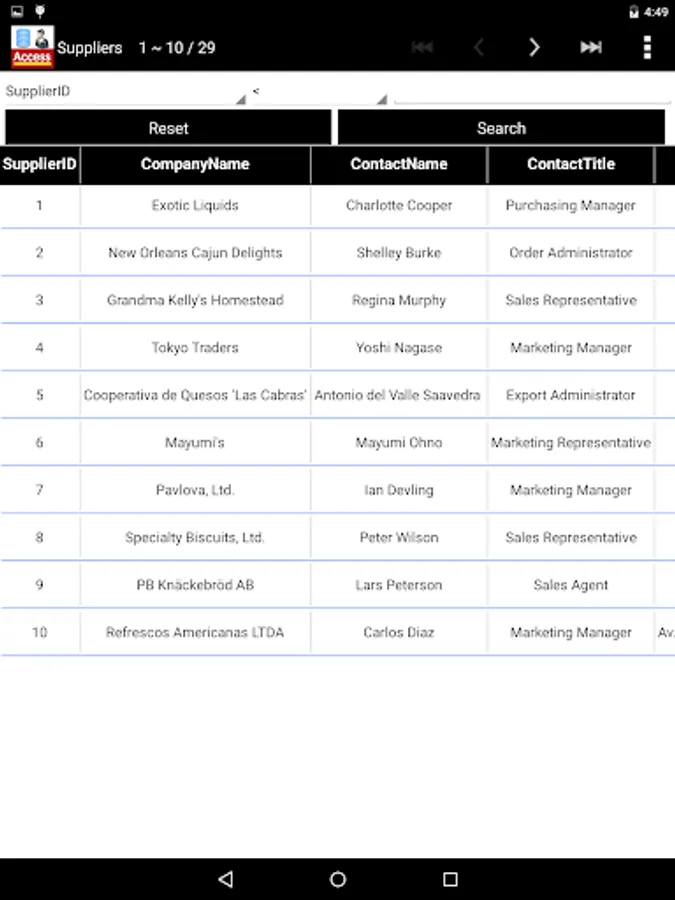Focus the search value input field
The height and width of the screenshot is (900, 675).
click(531, 92)
